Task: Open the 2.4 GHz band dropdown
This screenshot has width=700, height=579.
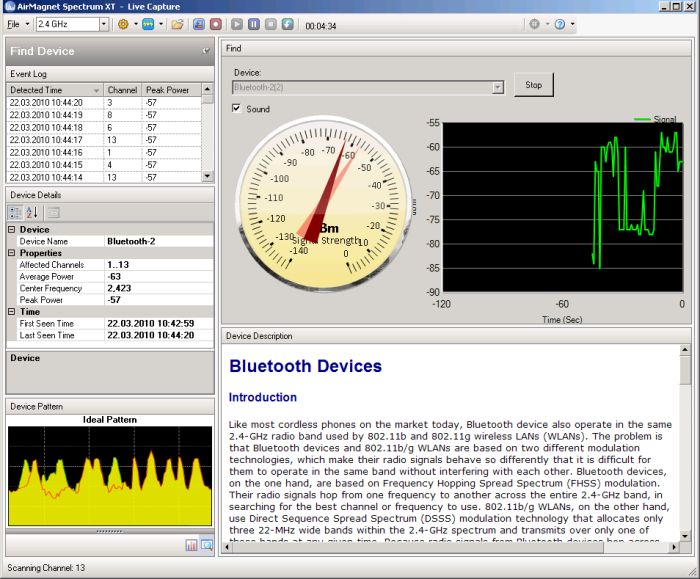Action: coord(104,24)
